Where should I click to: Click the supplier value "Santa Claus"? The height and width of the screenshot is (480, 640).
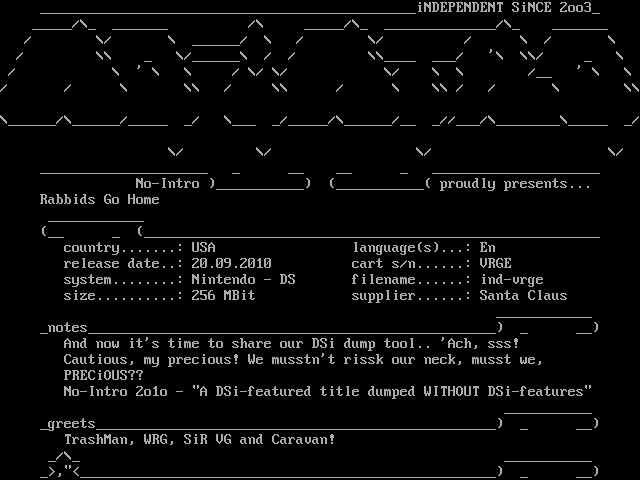pos(523,296)
